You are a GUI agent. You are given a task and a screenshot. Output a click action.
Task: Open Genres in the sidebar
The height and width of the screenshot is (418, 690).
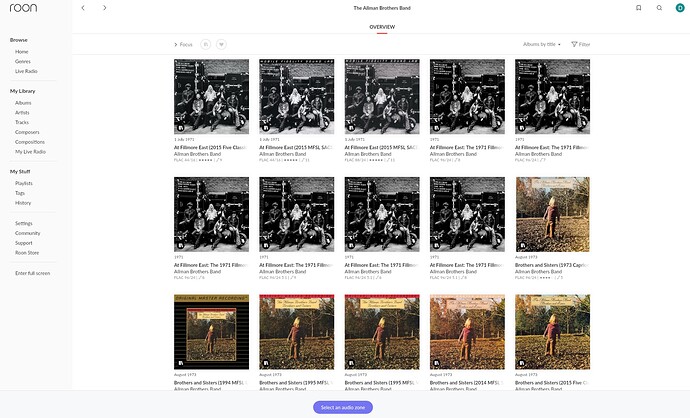click(x=23, y=61)
